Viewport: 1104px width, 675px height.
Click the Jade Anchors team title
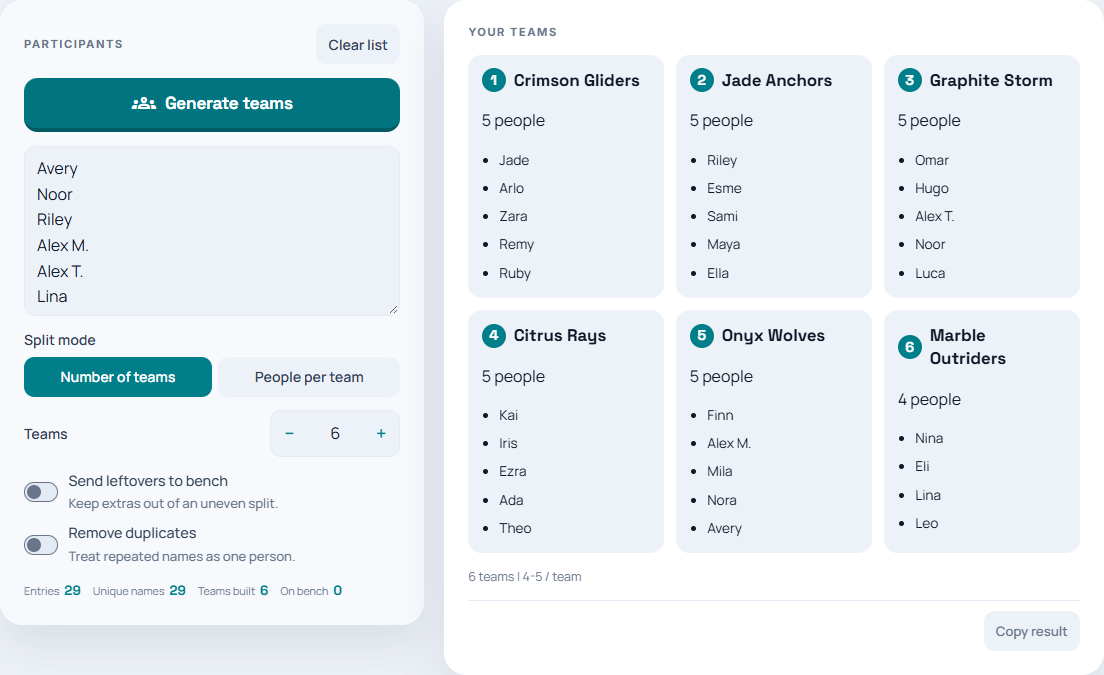(777, 80)
